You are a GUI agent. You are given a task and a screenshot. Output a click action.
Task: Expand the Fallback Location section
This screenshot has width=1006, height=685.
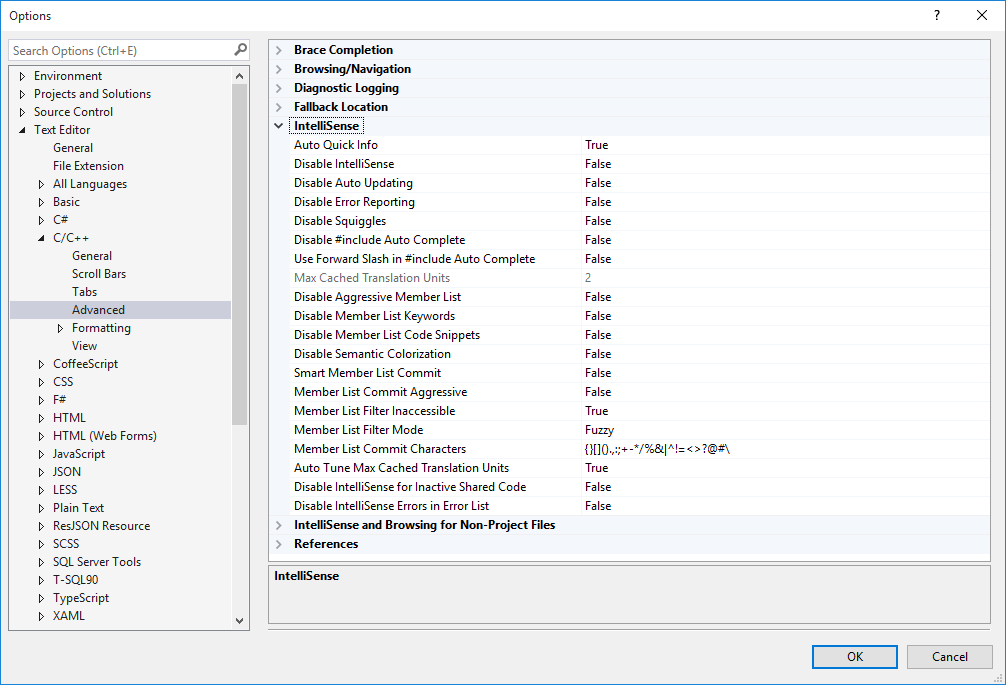(279, 107)
